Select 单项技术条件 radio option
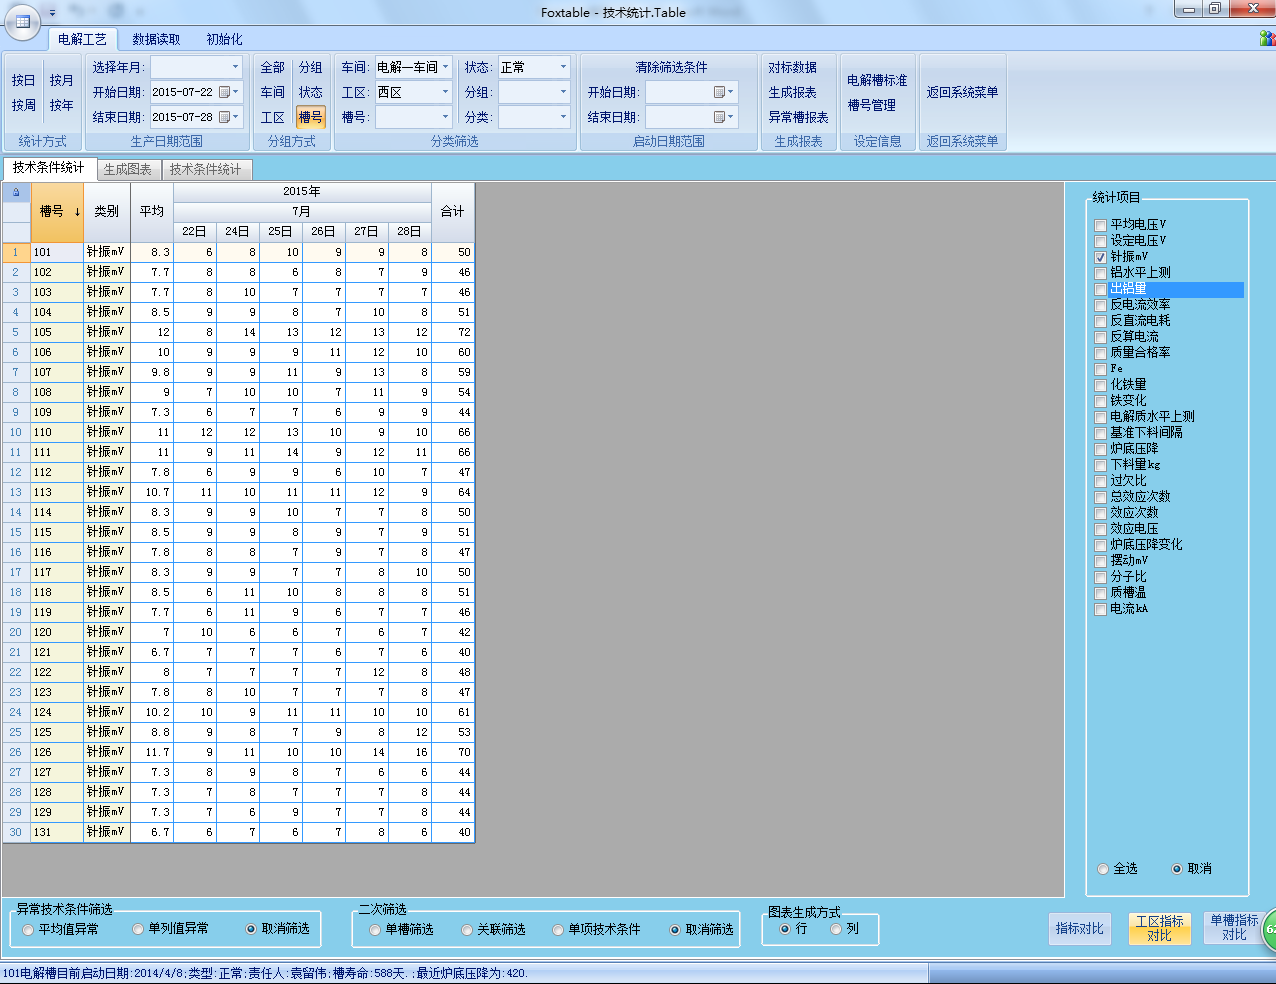Screen dimensions: 1276x984 tap(558, 930)
